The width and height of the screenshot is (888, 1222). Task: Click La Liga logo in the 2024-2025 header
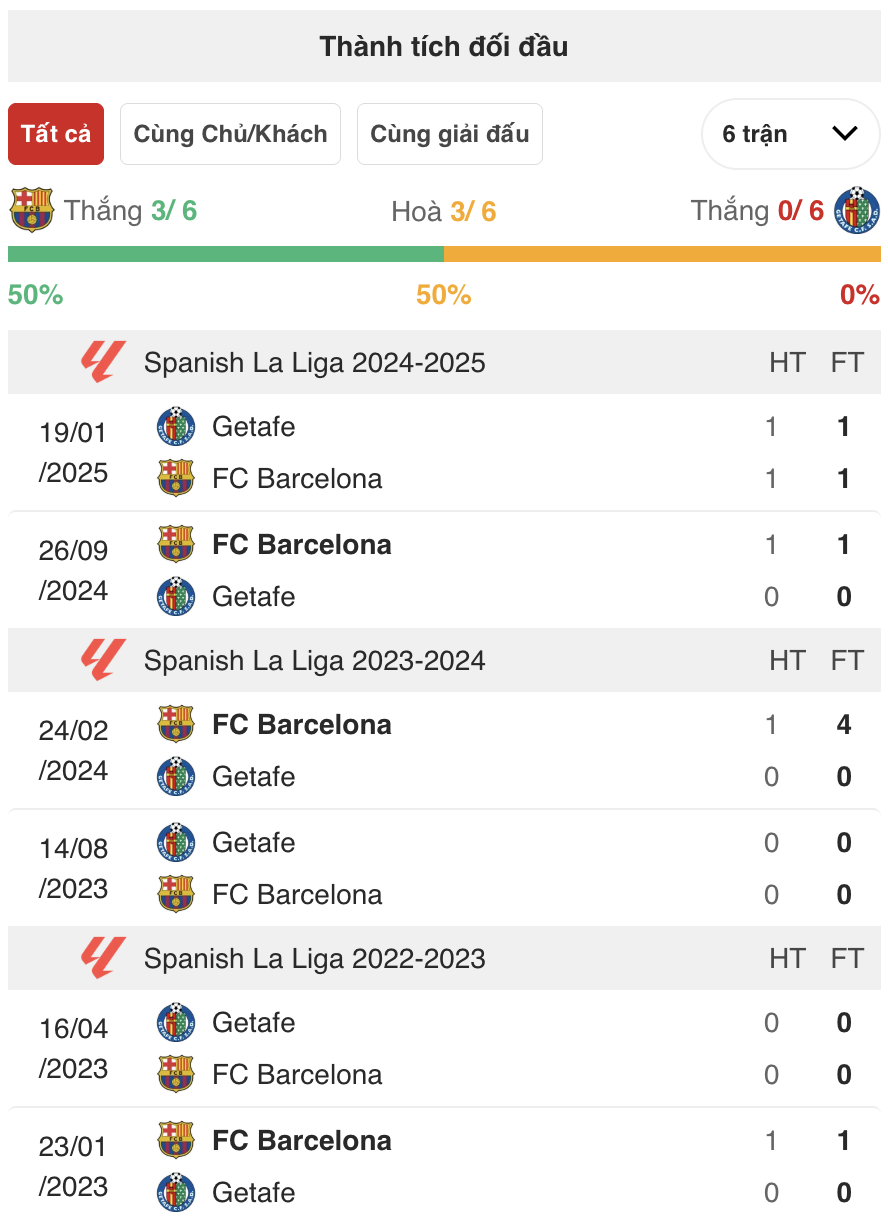pyautogui.click(x=104, y=362)
